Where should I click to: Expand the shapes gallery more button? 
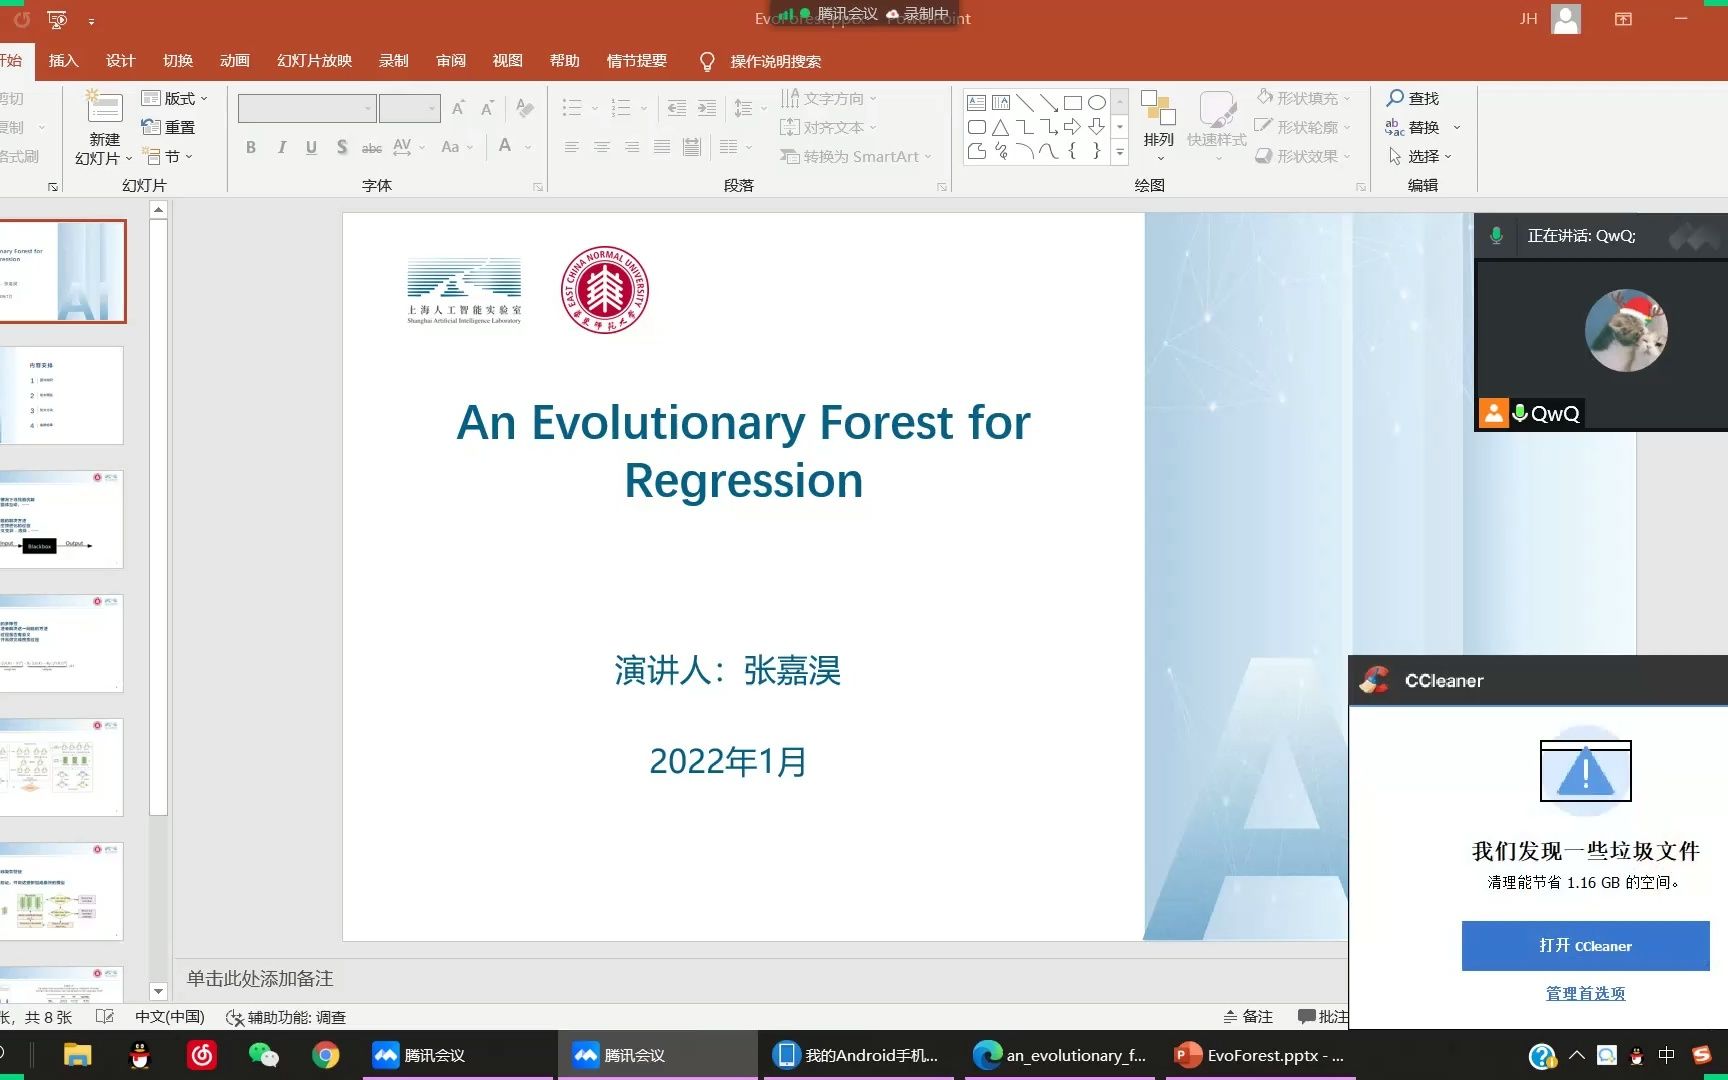pos(1120,152)
